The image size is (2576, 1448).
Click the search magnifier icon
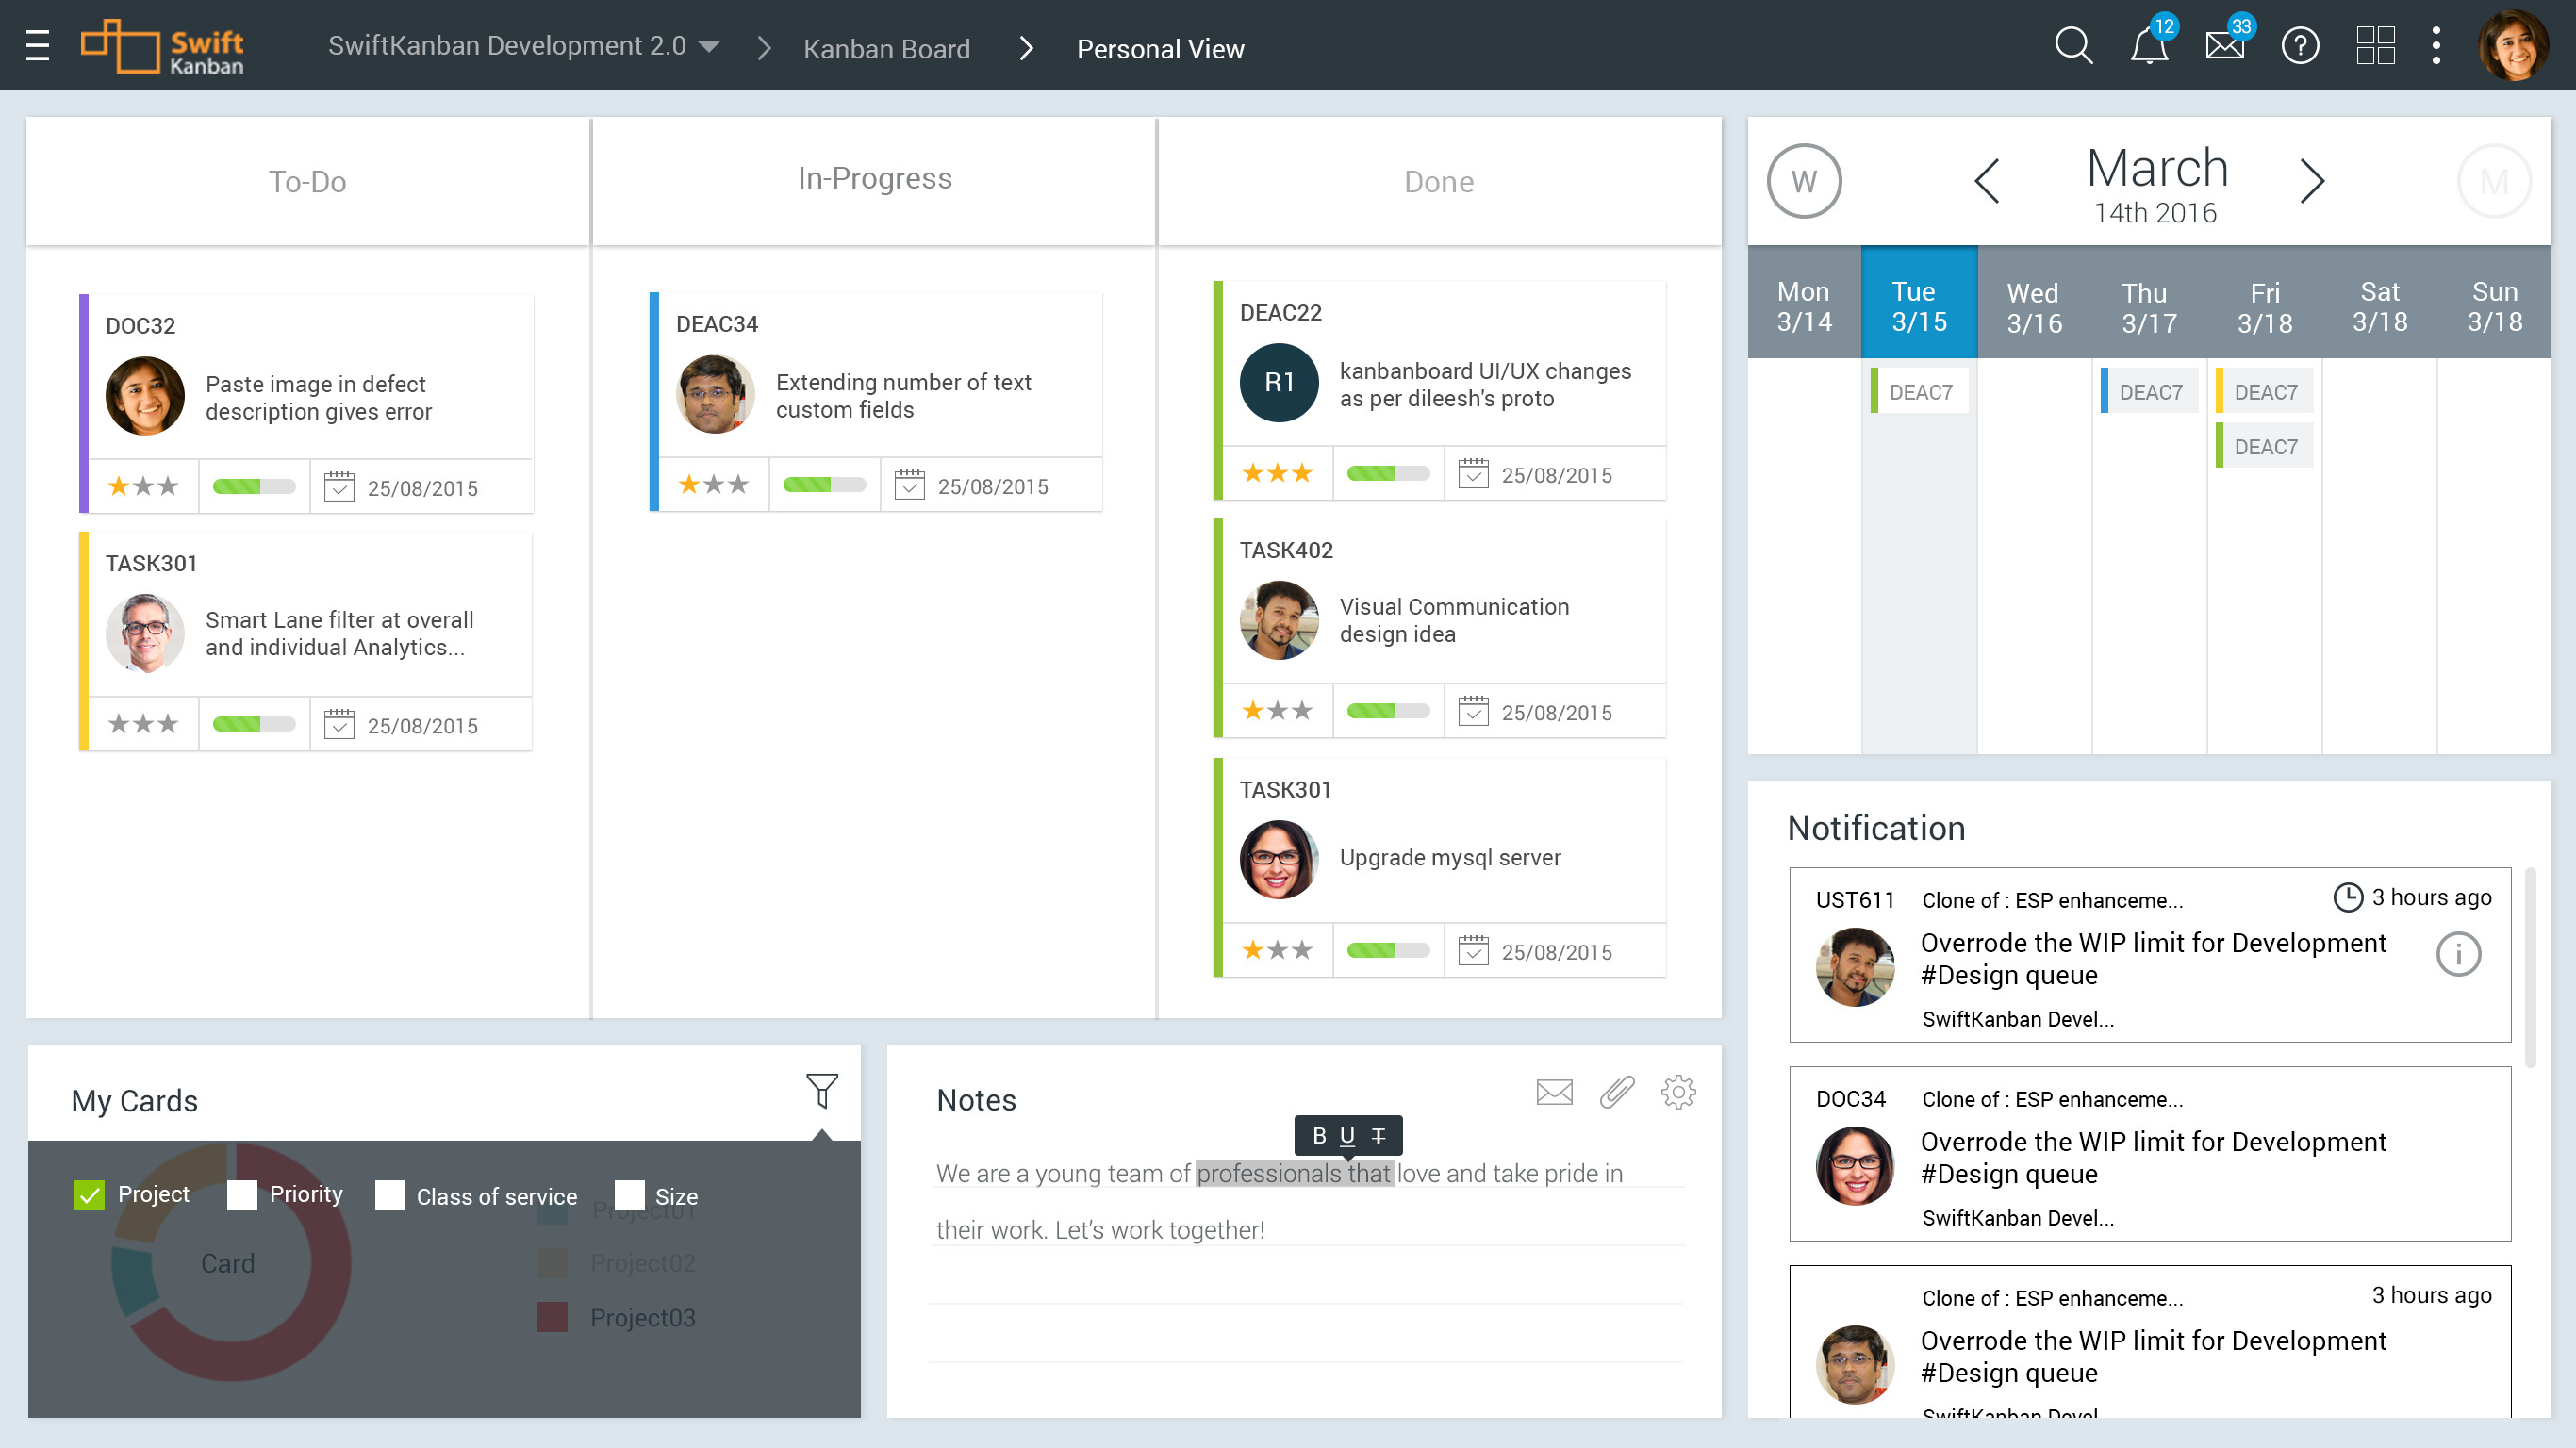(x=2073, y=46)
